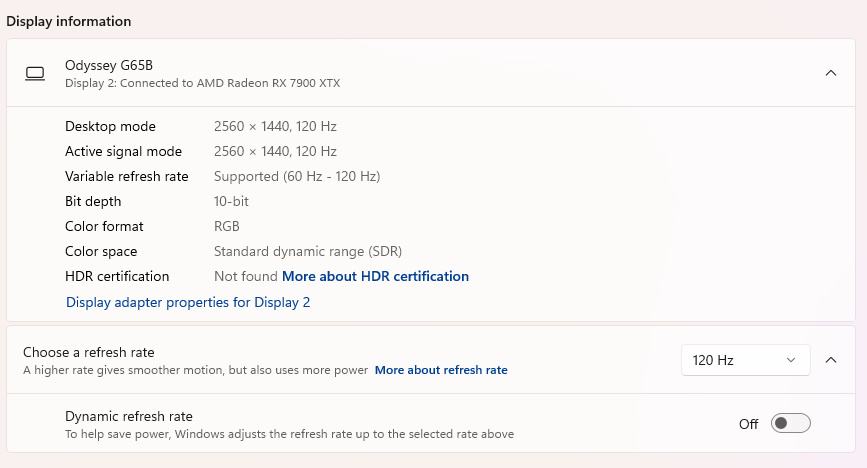Turn on the Dynamic refresh rate toggle

[x=791, y=424]
